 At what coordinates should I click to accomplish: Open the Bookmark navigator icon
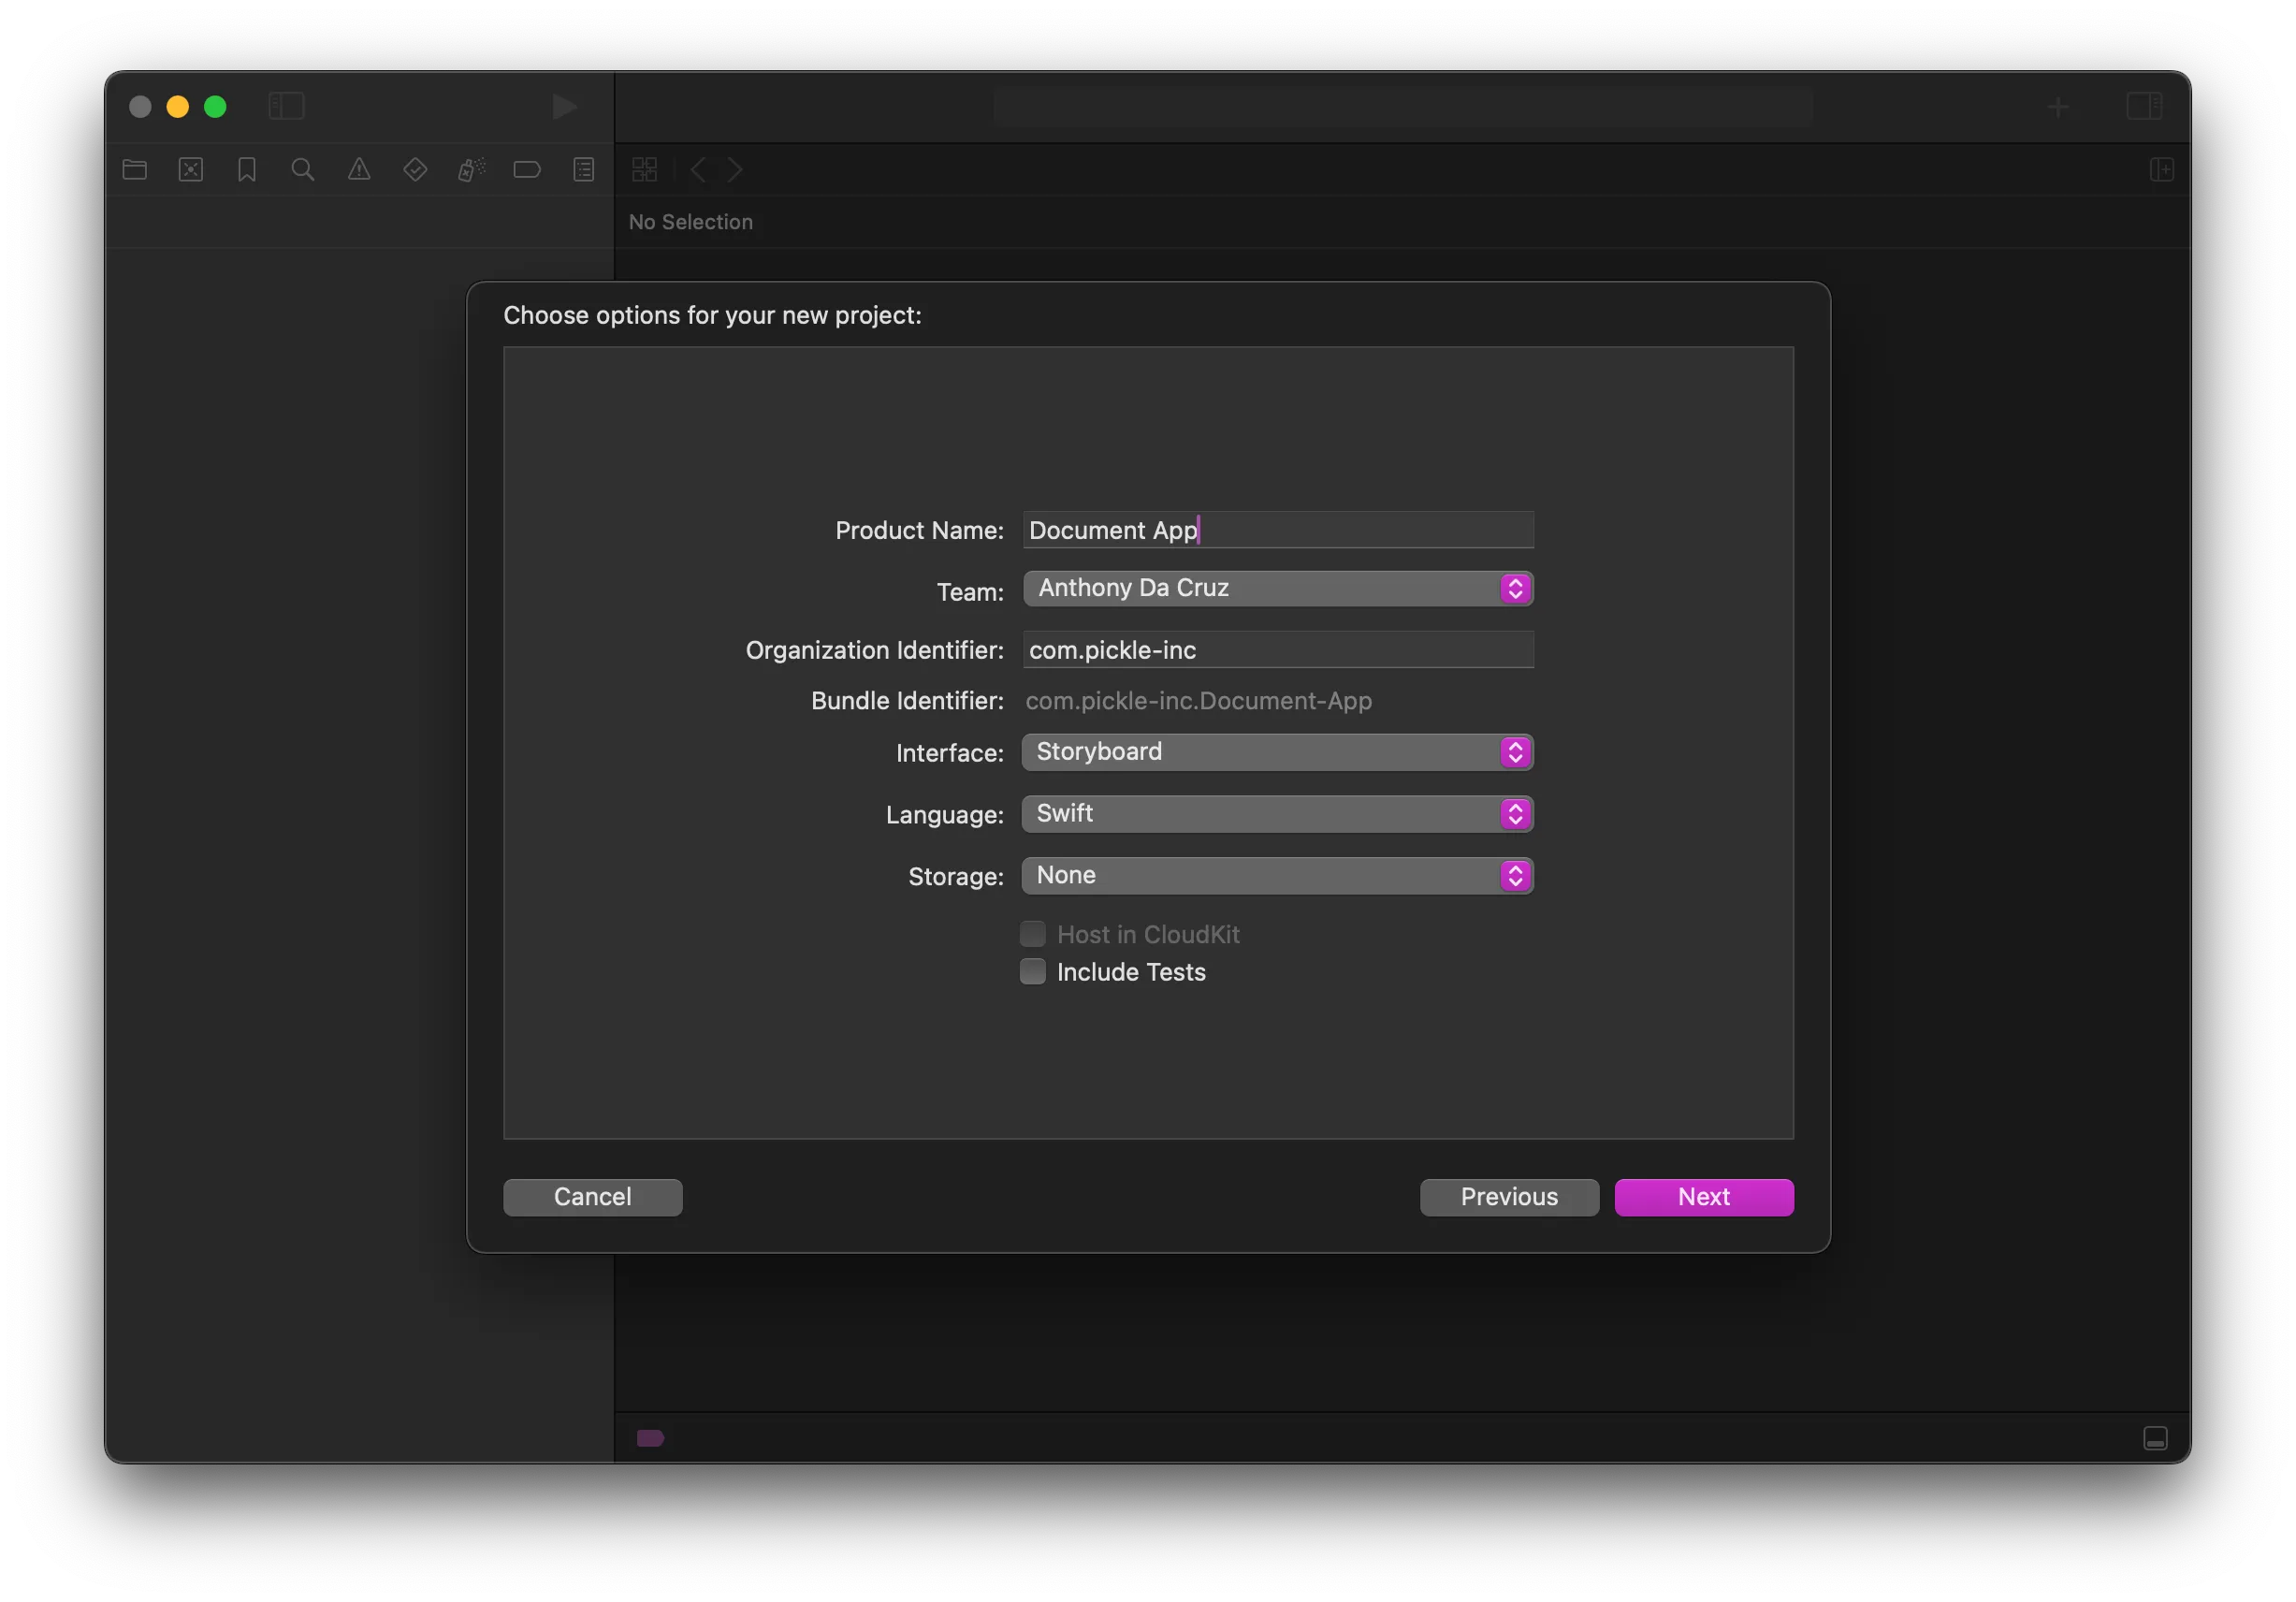[247, 169]
